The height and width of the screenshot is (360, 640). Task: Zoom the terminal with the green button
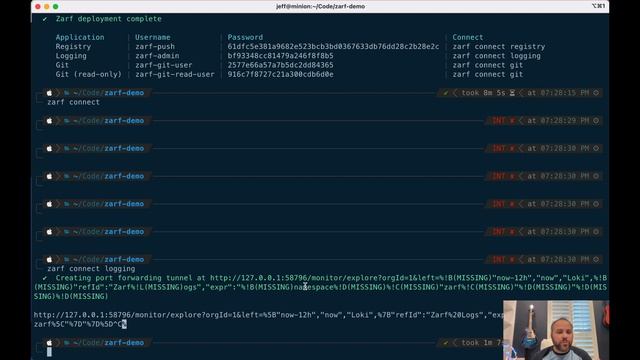coord(56,7)
